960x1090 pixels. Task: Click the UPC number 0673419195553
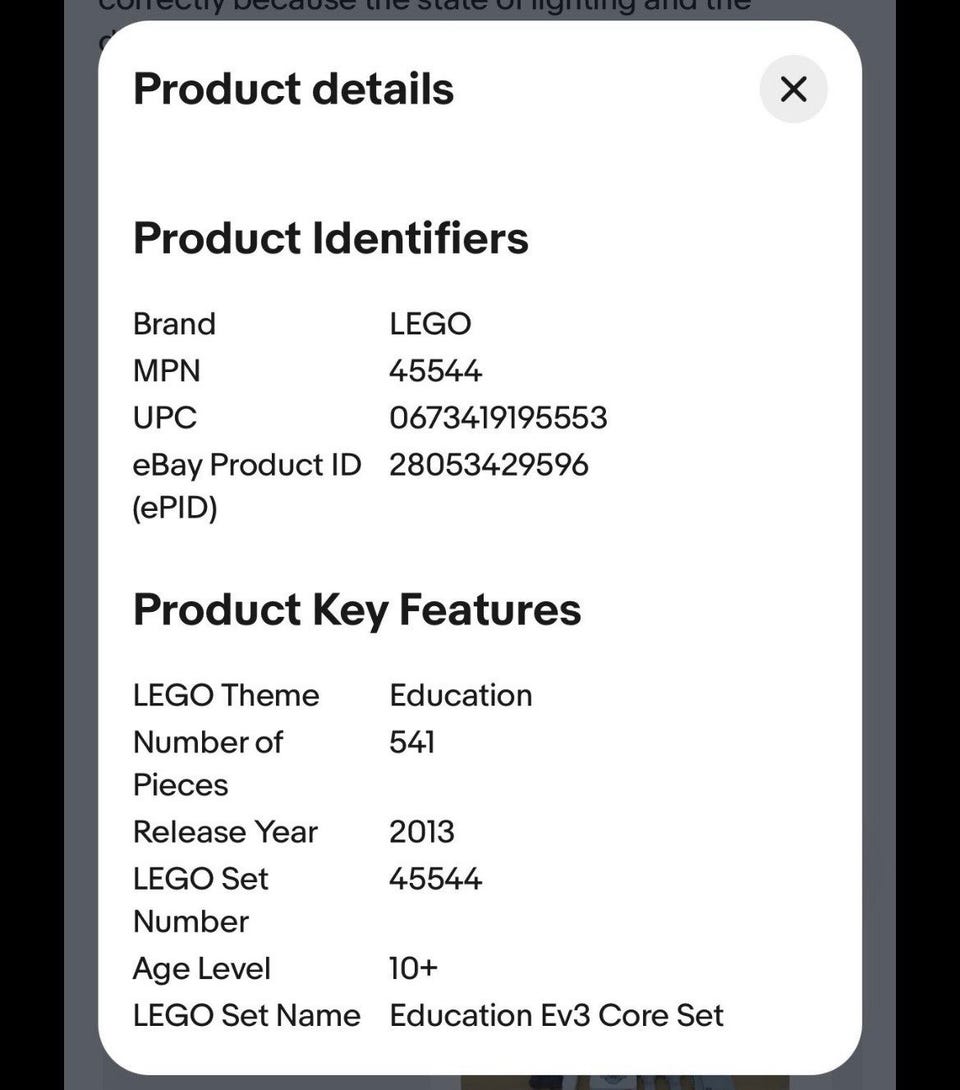pyautogui.click(x=498, y=417)
